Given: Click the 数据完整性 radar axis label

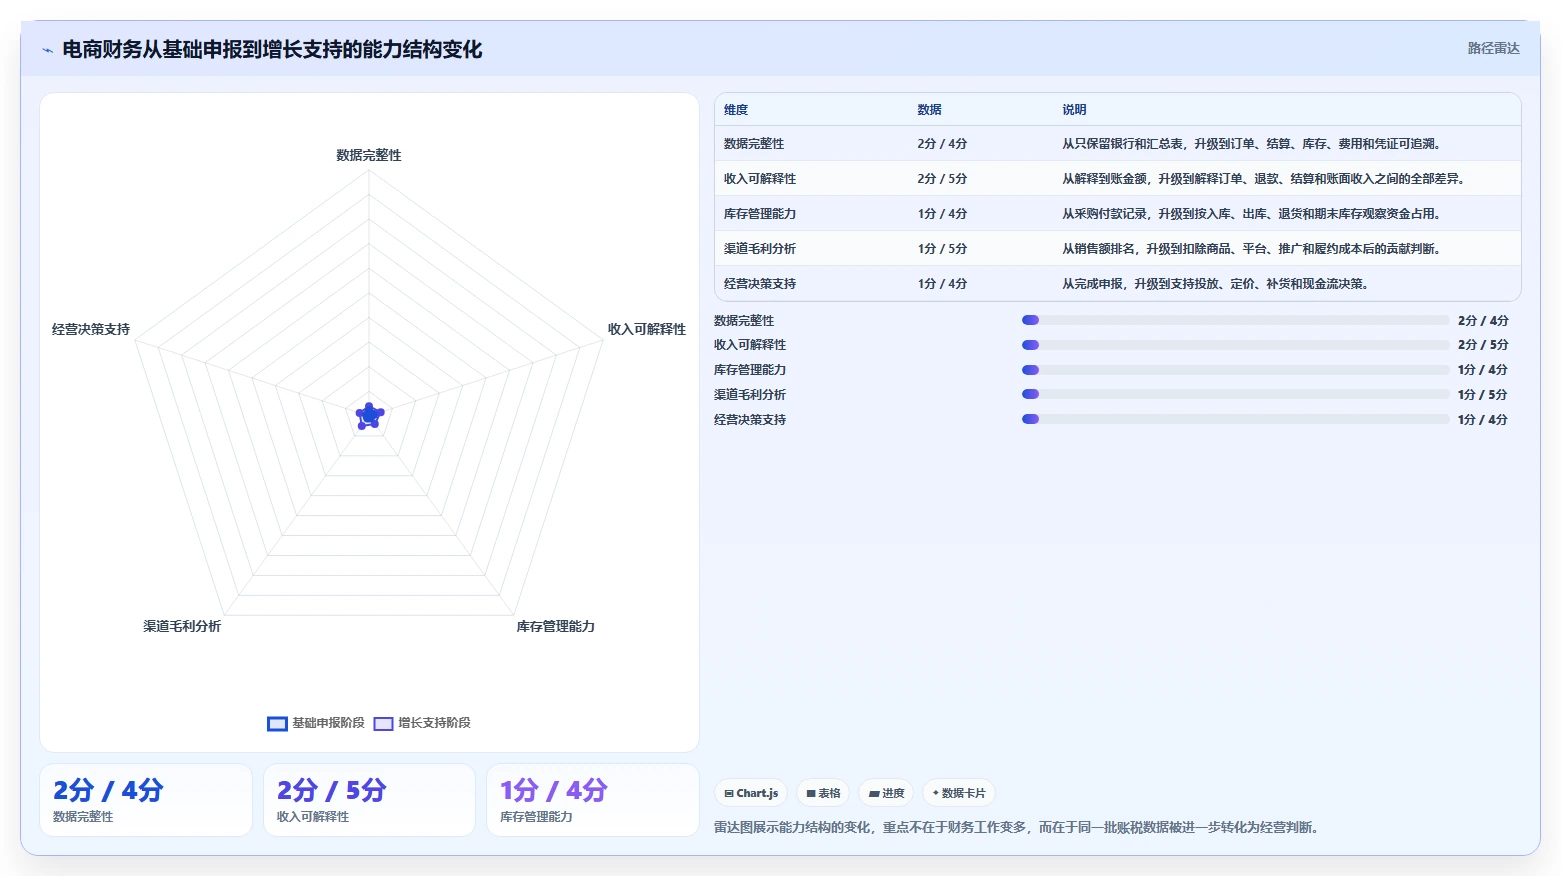Looking at the screenshot, I should (x=369, y=155).
